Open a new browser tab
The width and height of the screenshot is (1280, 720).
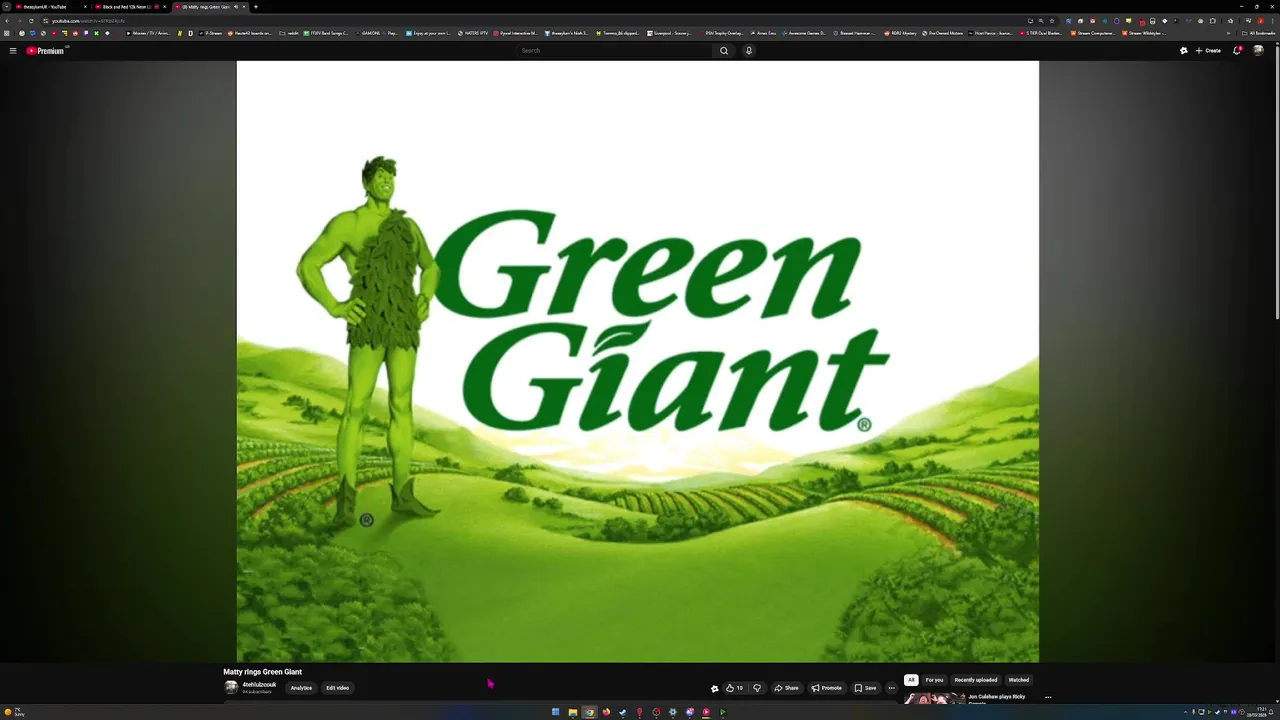(255, 7)
